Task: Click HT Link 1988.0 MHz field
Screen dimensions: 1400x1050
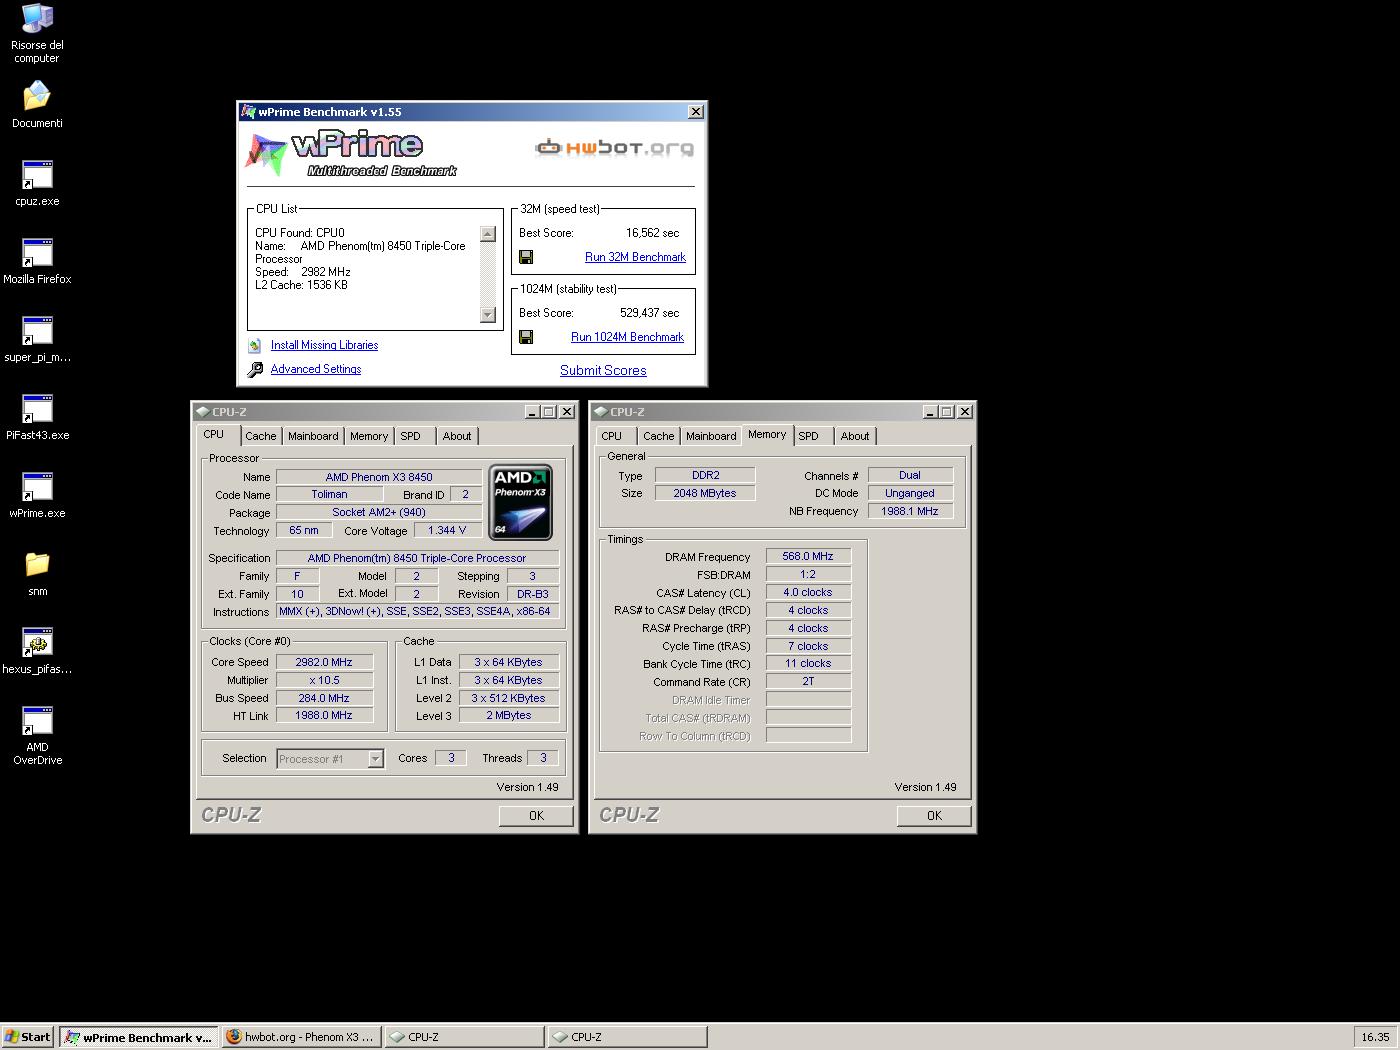Action: point(324,715)
